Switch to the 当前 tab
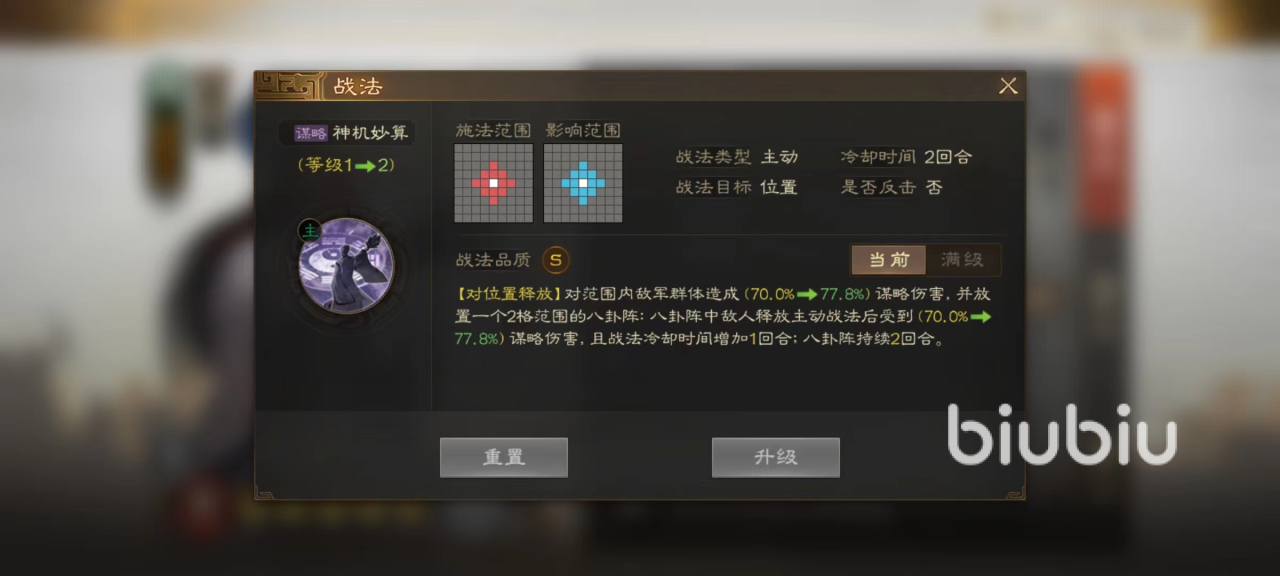This screenshot has height=576, width=1280. [888, 260]
